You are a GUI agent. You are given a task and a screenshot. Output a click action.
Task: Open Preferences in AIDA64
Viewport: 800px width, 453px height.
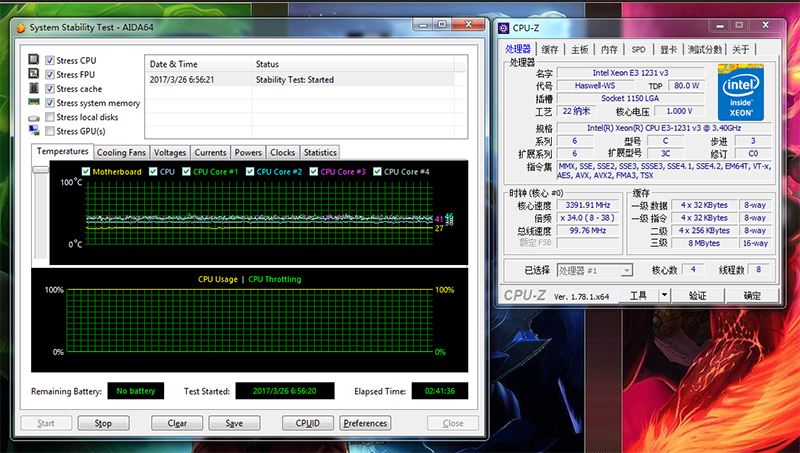365,423
